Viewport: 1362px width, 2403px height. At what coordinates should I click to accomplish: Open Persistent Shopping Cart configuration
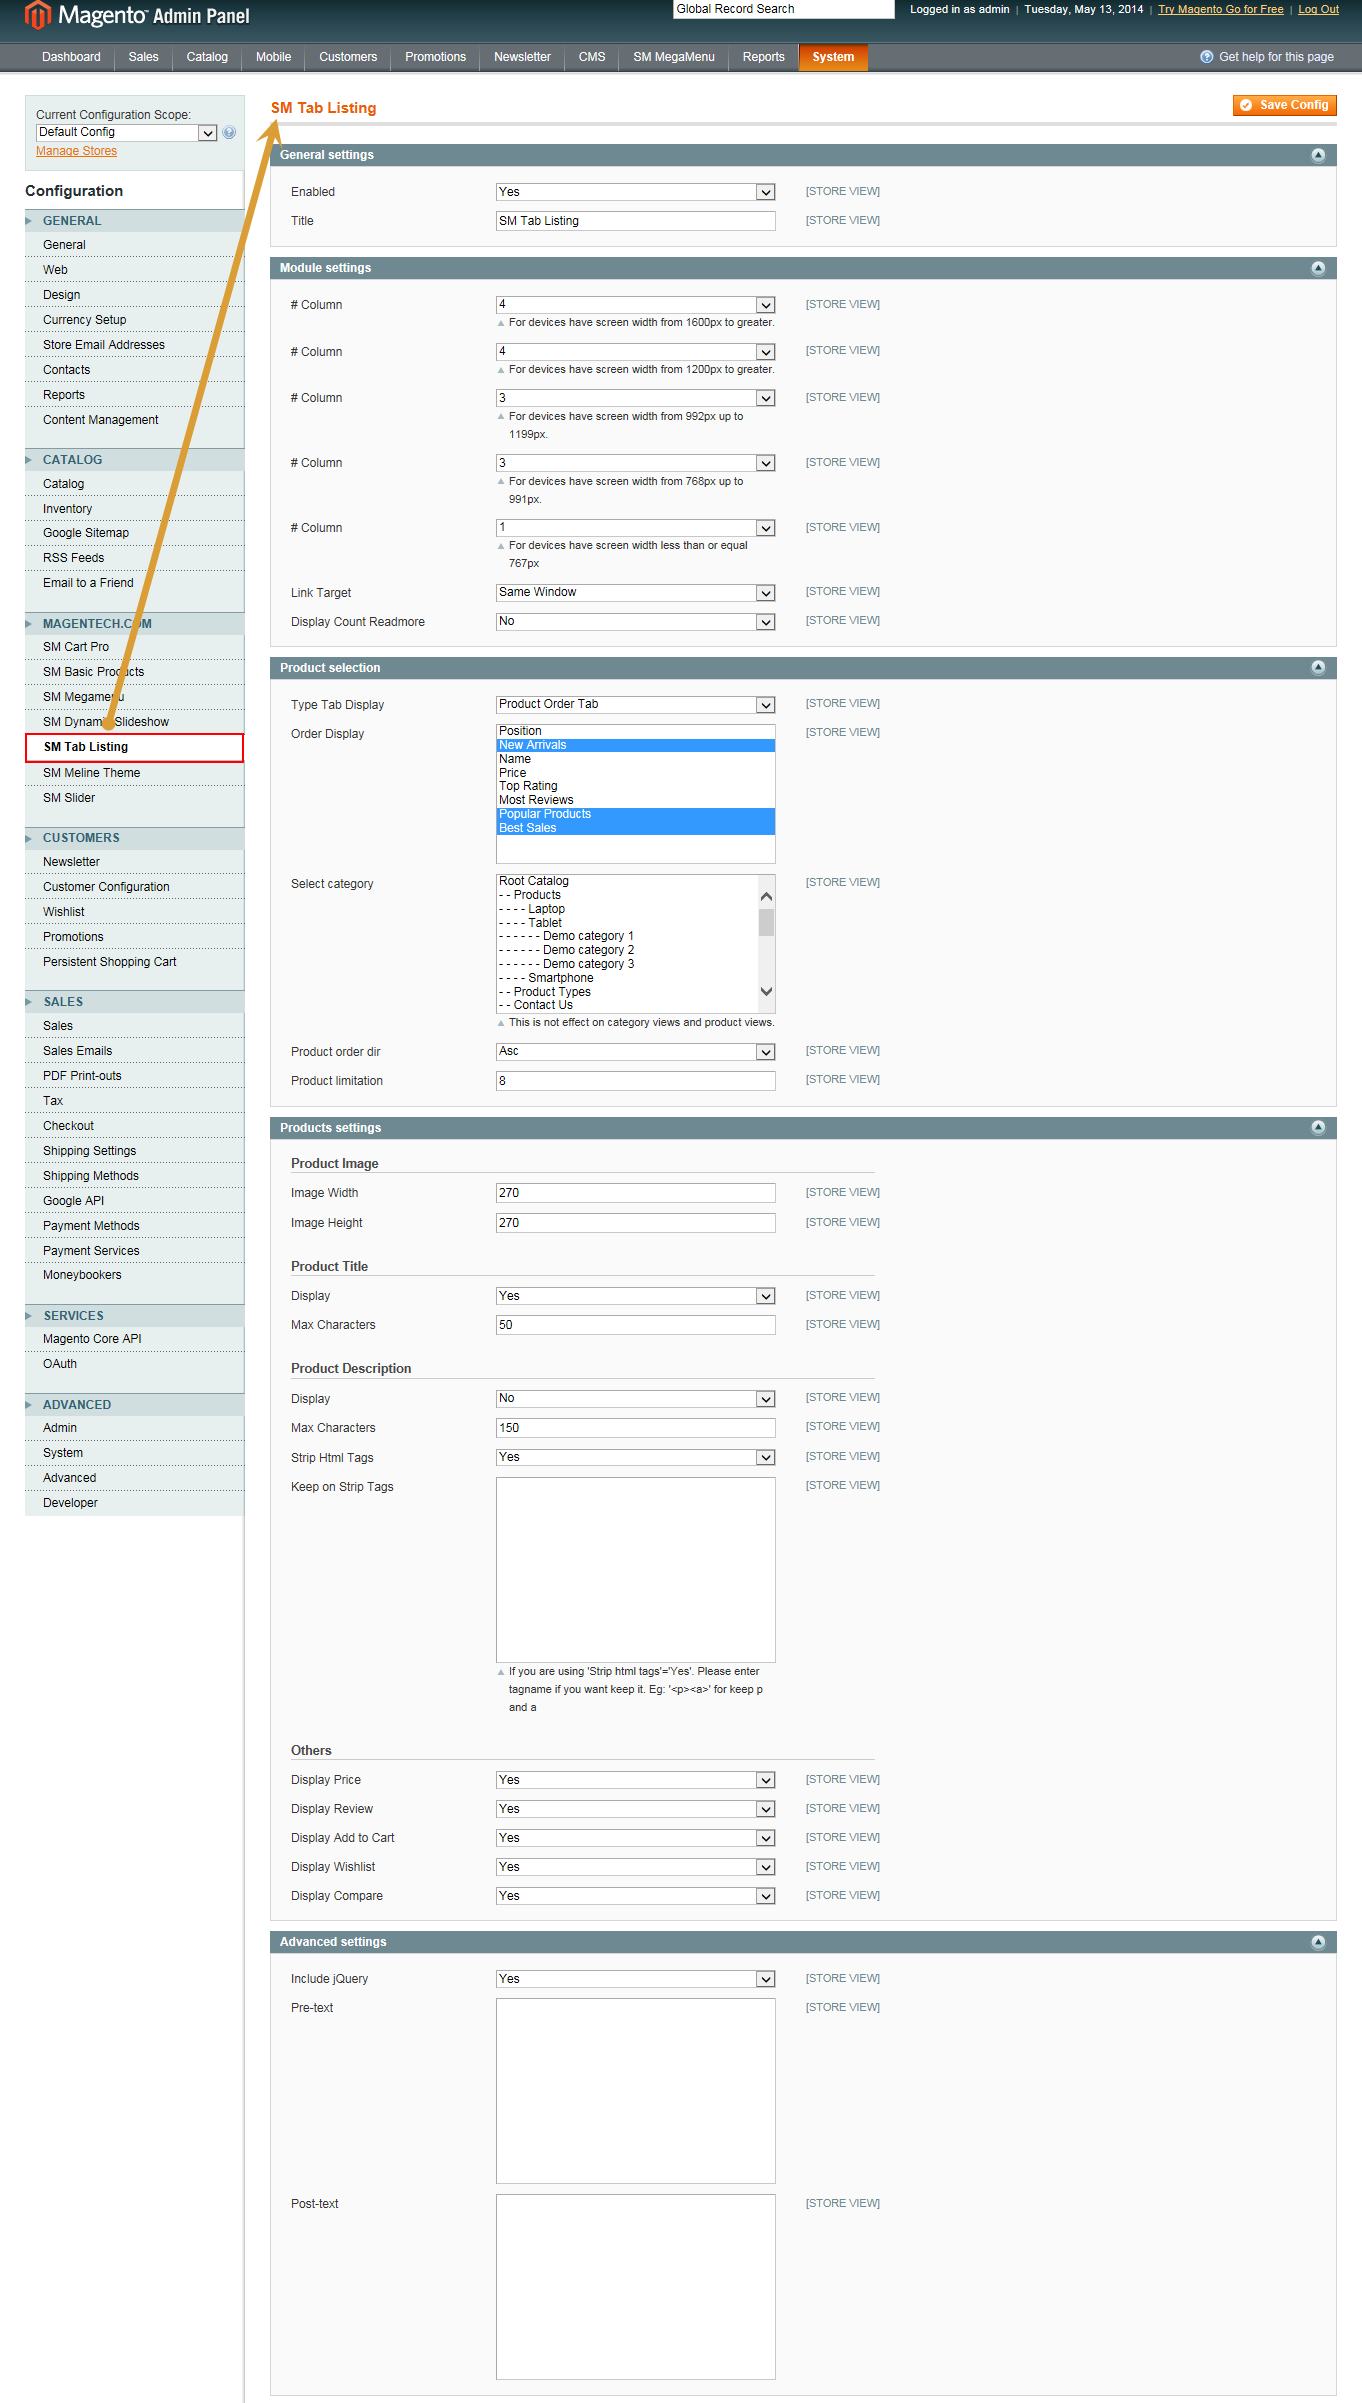coord(109,962)
